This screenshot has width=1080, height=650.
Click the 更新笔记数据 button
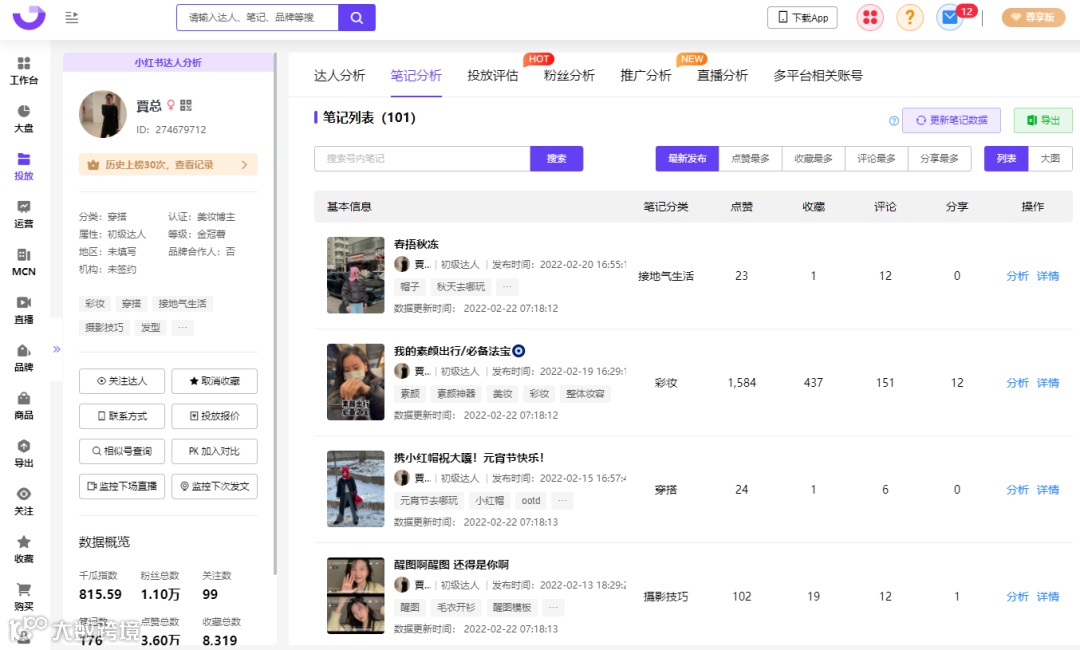tap(951, 120)
